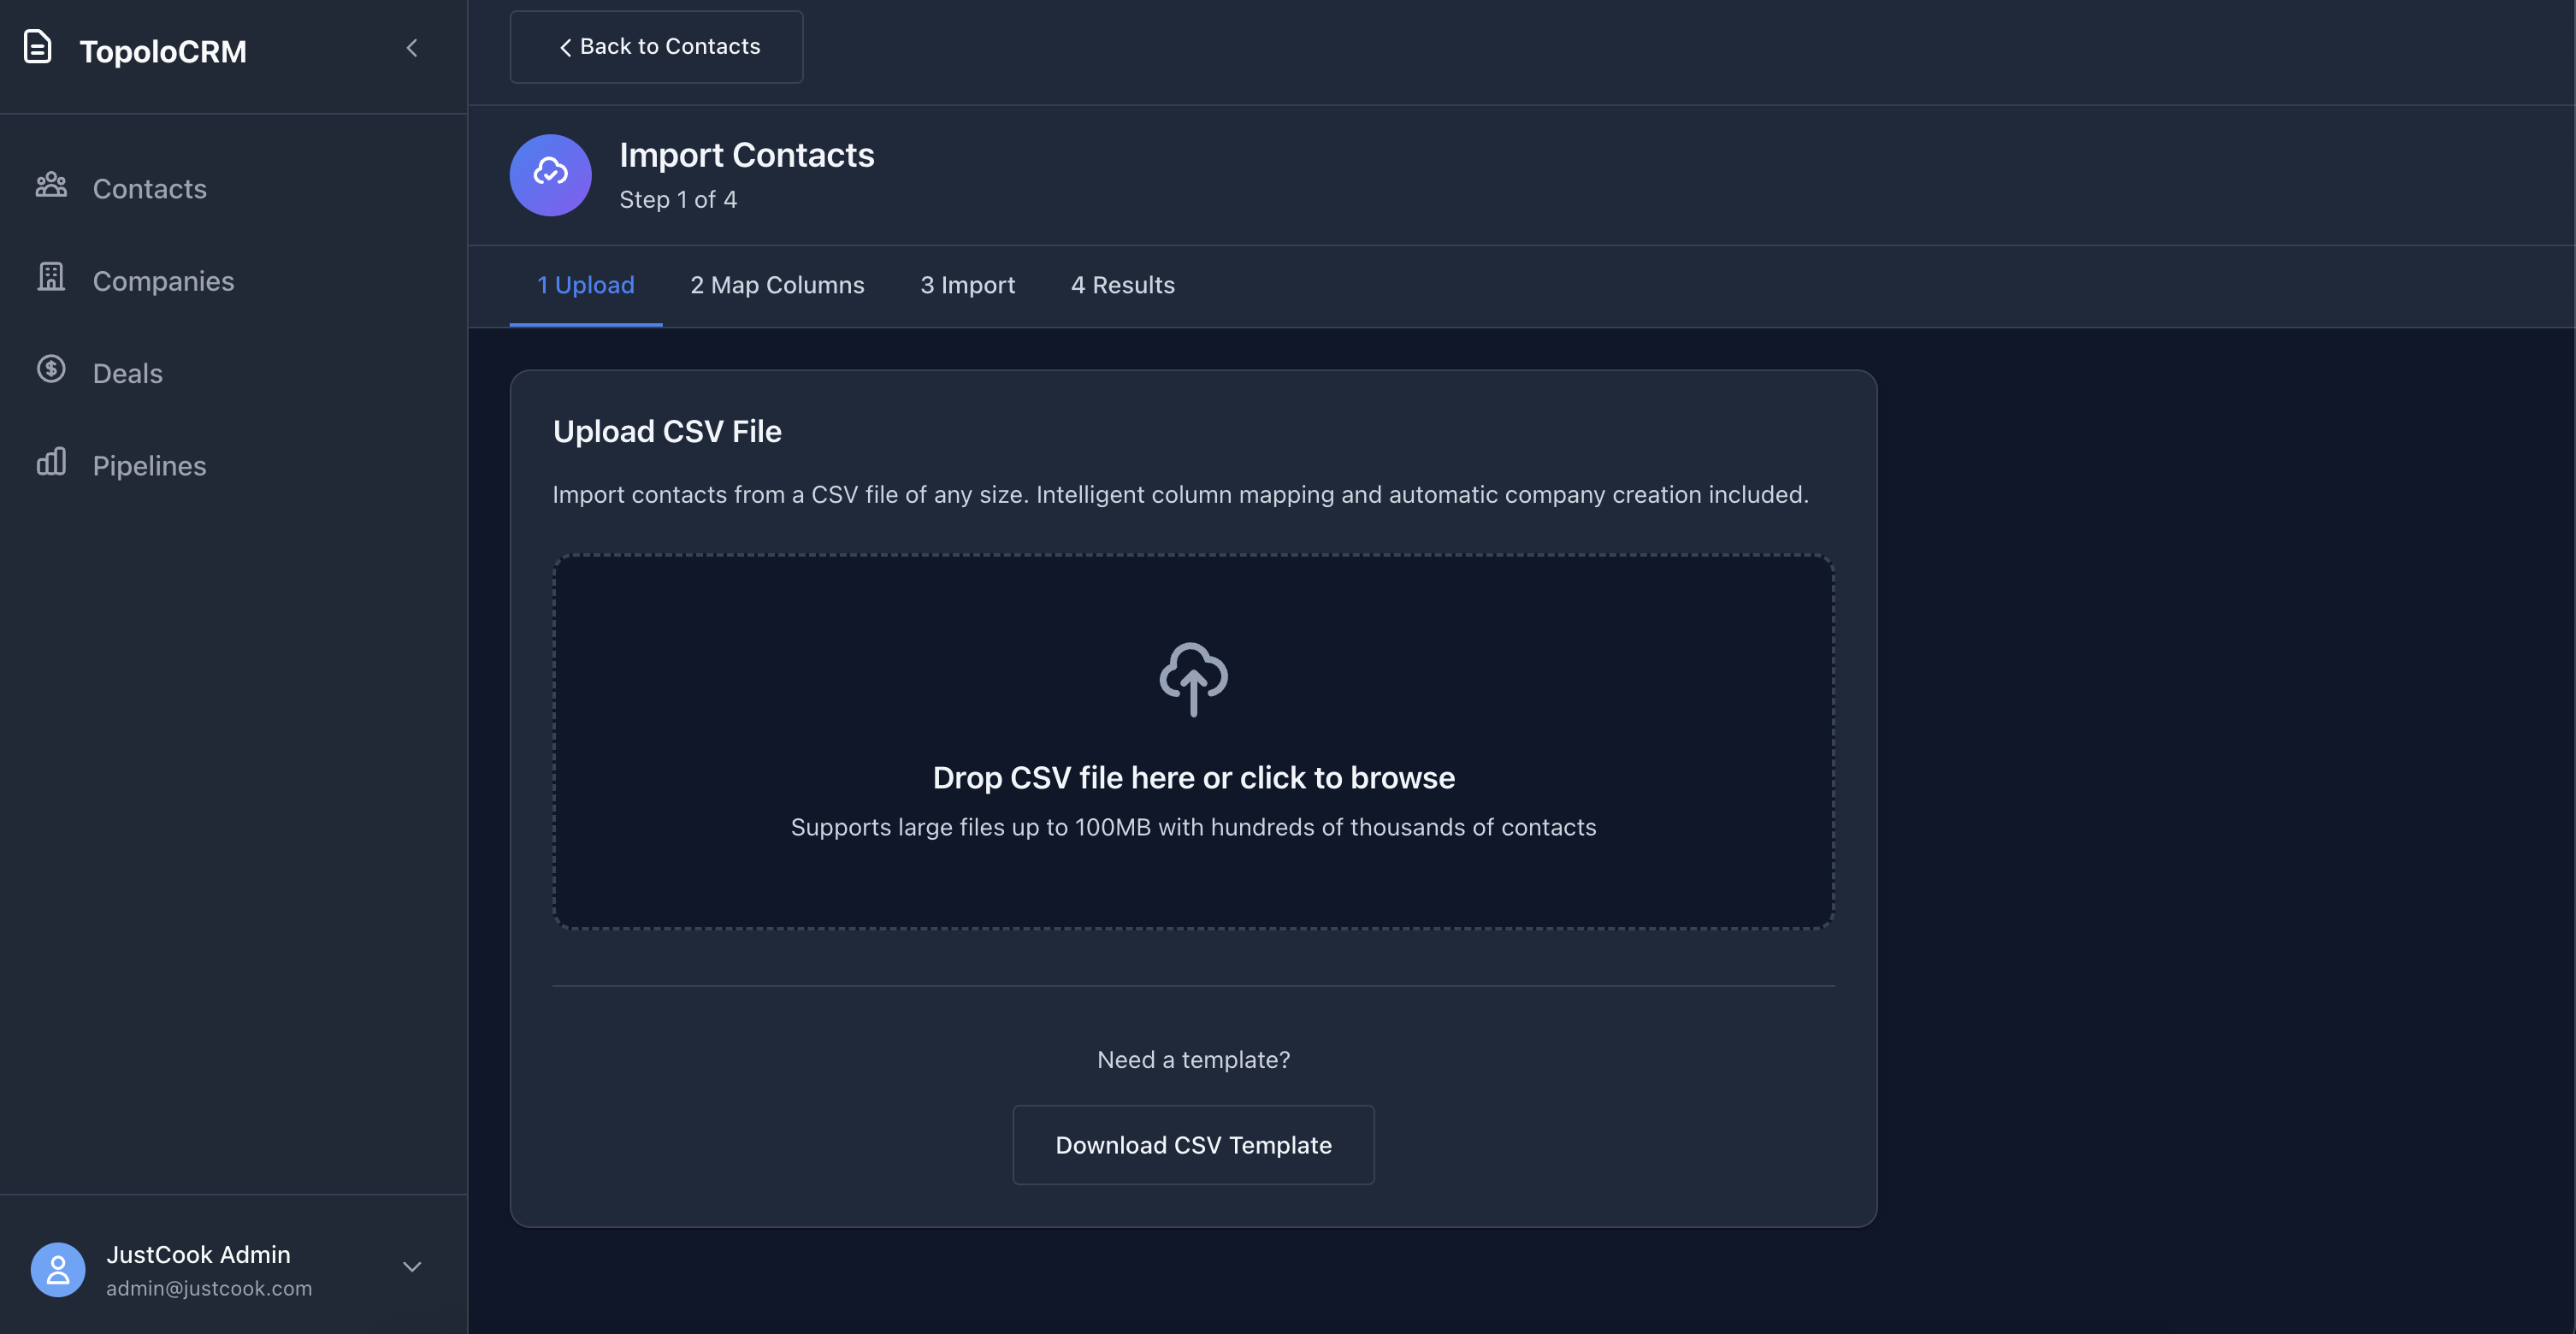
Task: Download the CSV Template
Action: coord(1193,1145)
